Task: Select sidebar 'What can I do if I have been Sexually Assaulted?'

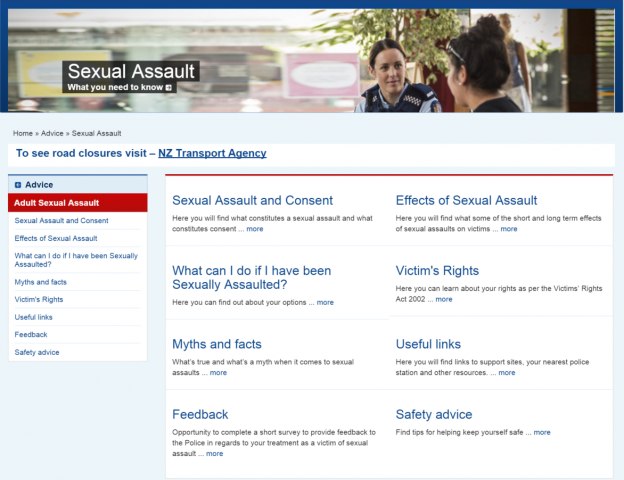Action: coord(76,260)
